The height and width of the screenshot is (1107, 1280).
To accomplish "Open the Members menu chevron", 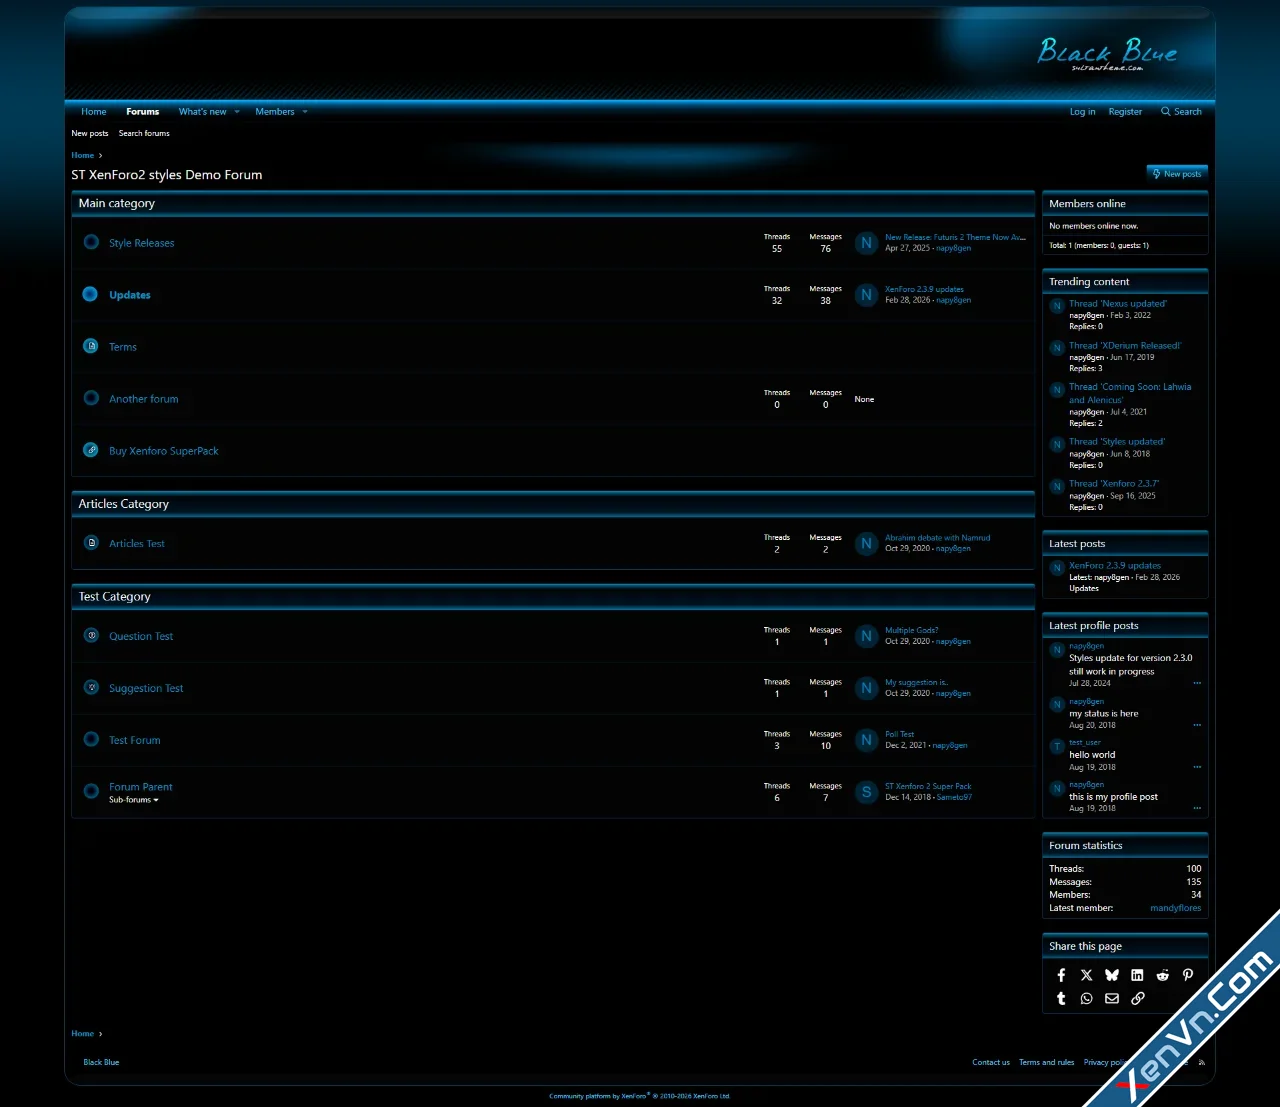I will tap(305, 111).
